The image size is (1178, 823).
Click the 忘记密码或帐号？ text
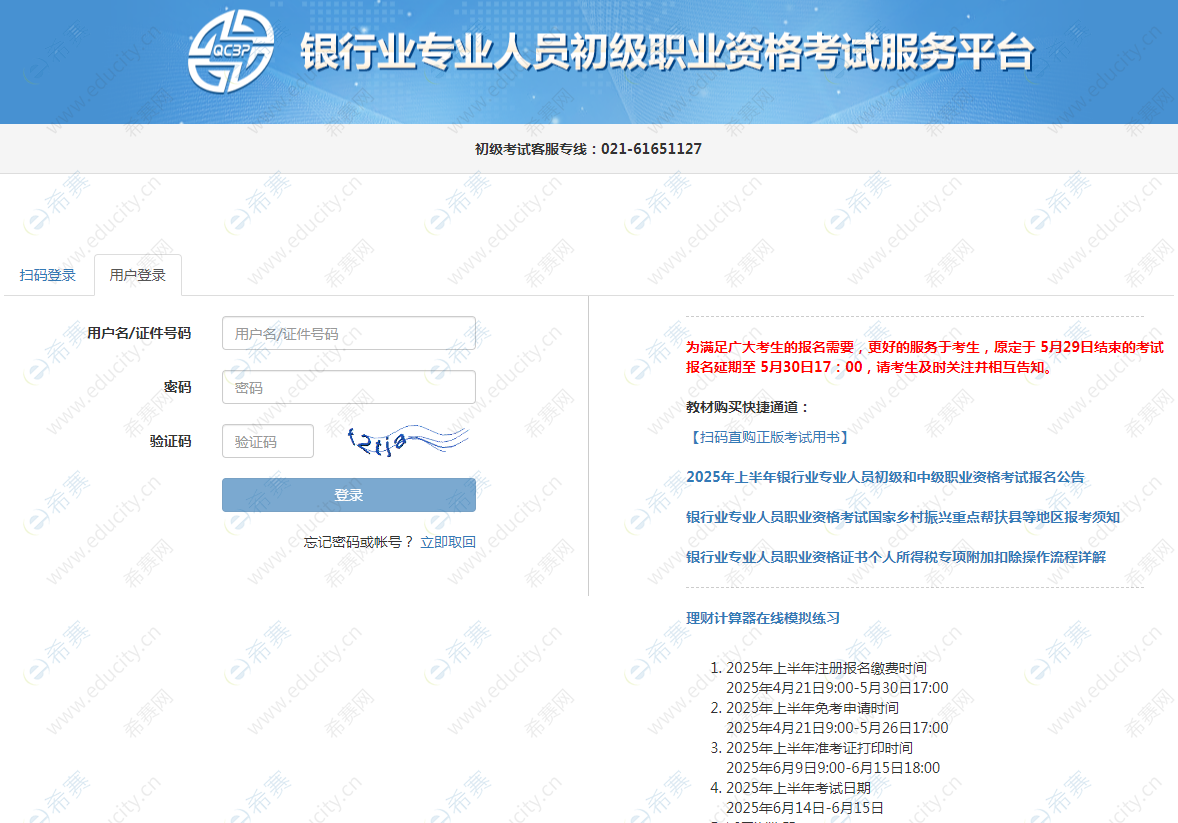(359, 542)
